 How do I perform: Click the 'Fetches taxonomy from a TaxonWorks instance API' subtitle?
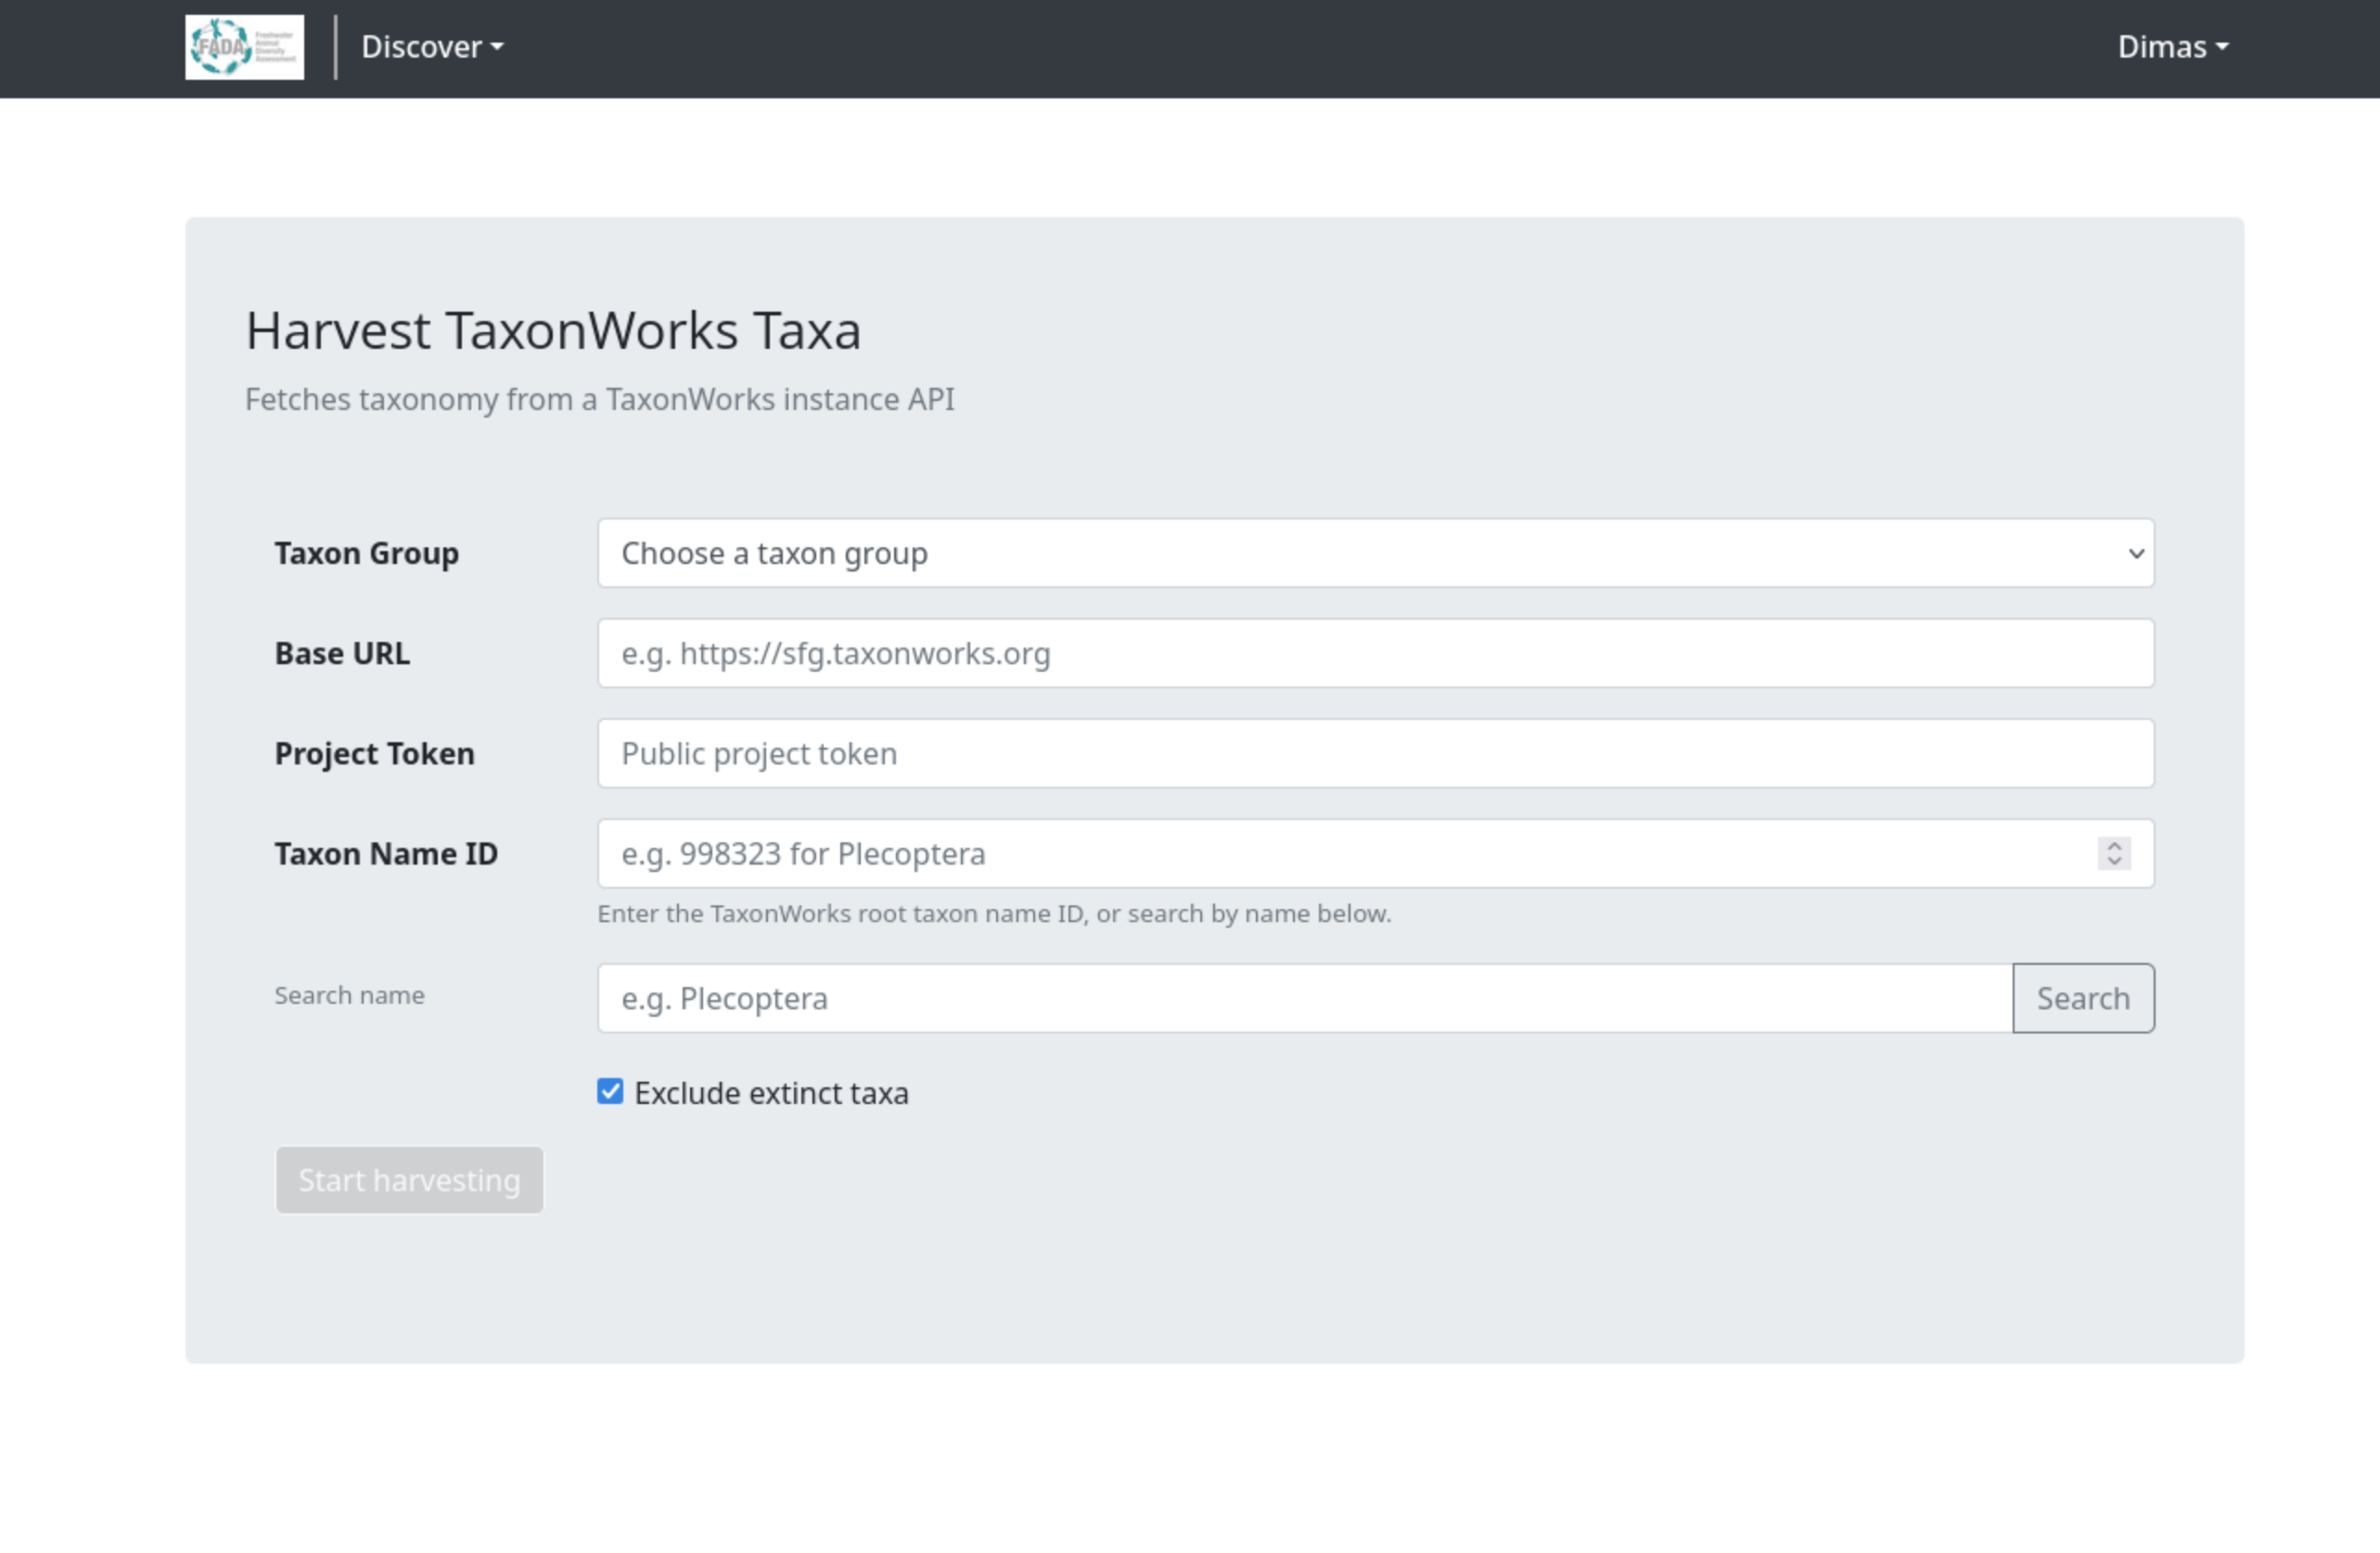[x=599, y=399]
